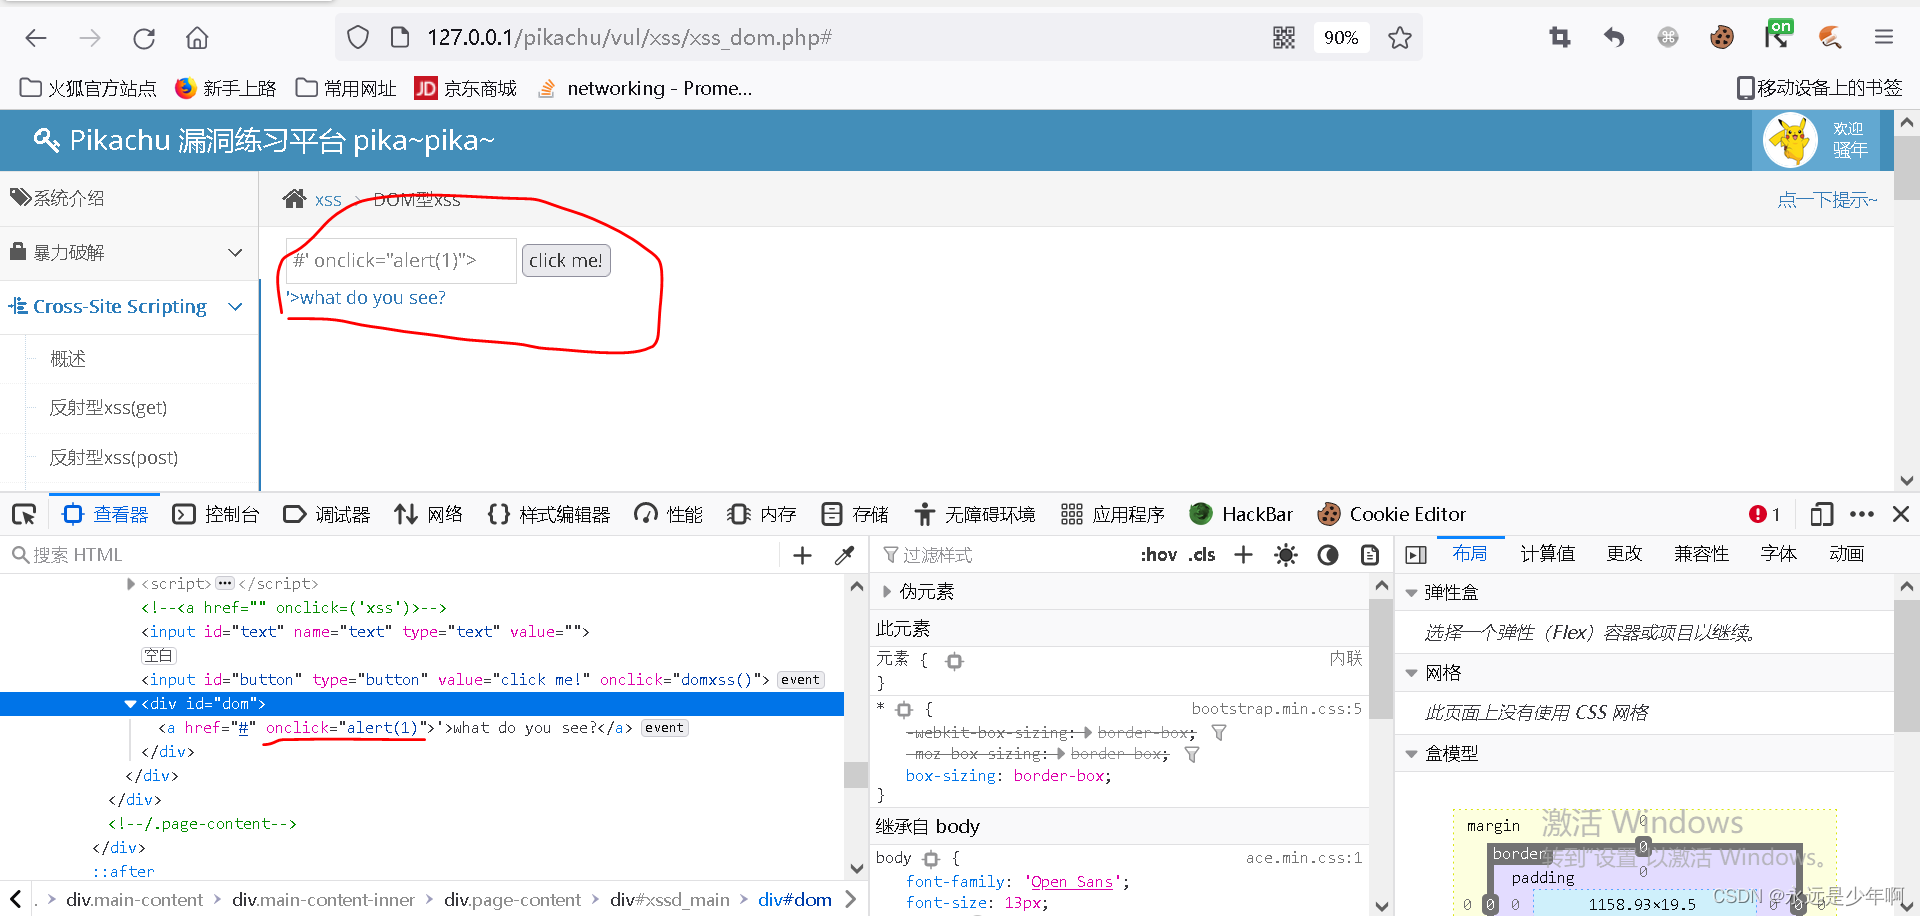The width and height of the screenshot is (1920, 916).
Task: Open the 无障碍环境 accessibility tab
Action: tap(975, 514)
